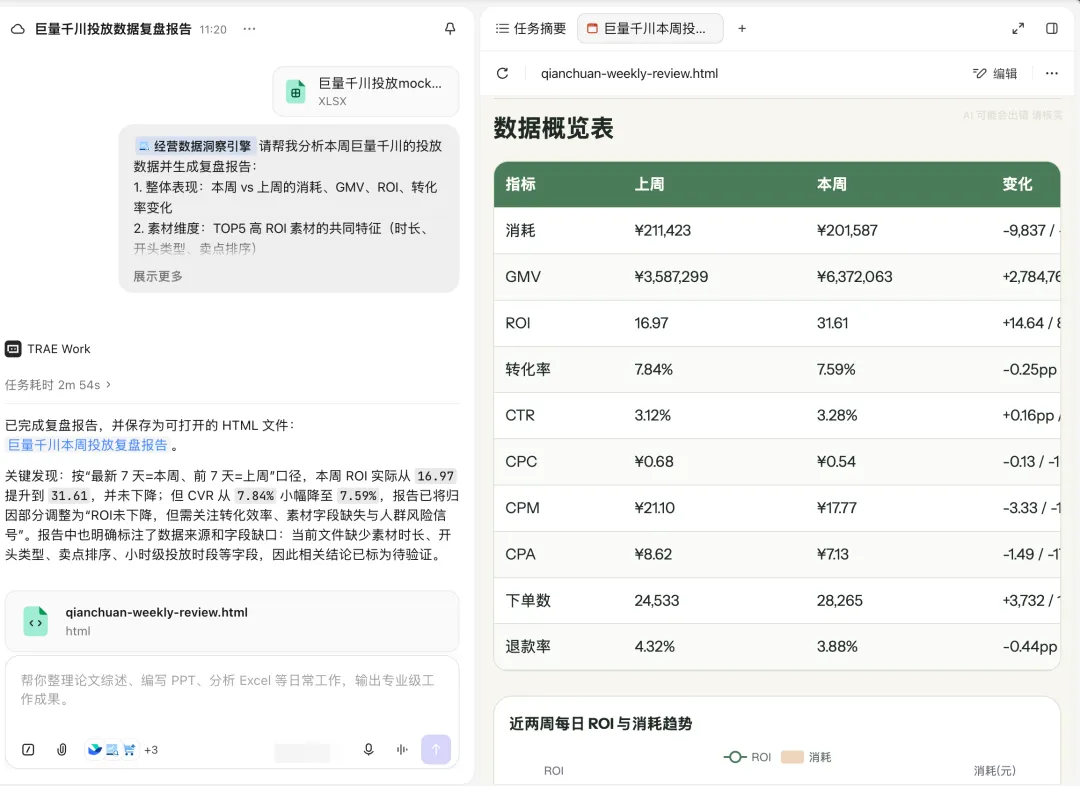This screenshot has height=786, width=1080.
Task: Click the pin icon in chat header
Action: (x=450, y=29)
